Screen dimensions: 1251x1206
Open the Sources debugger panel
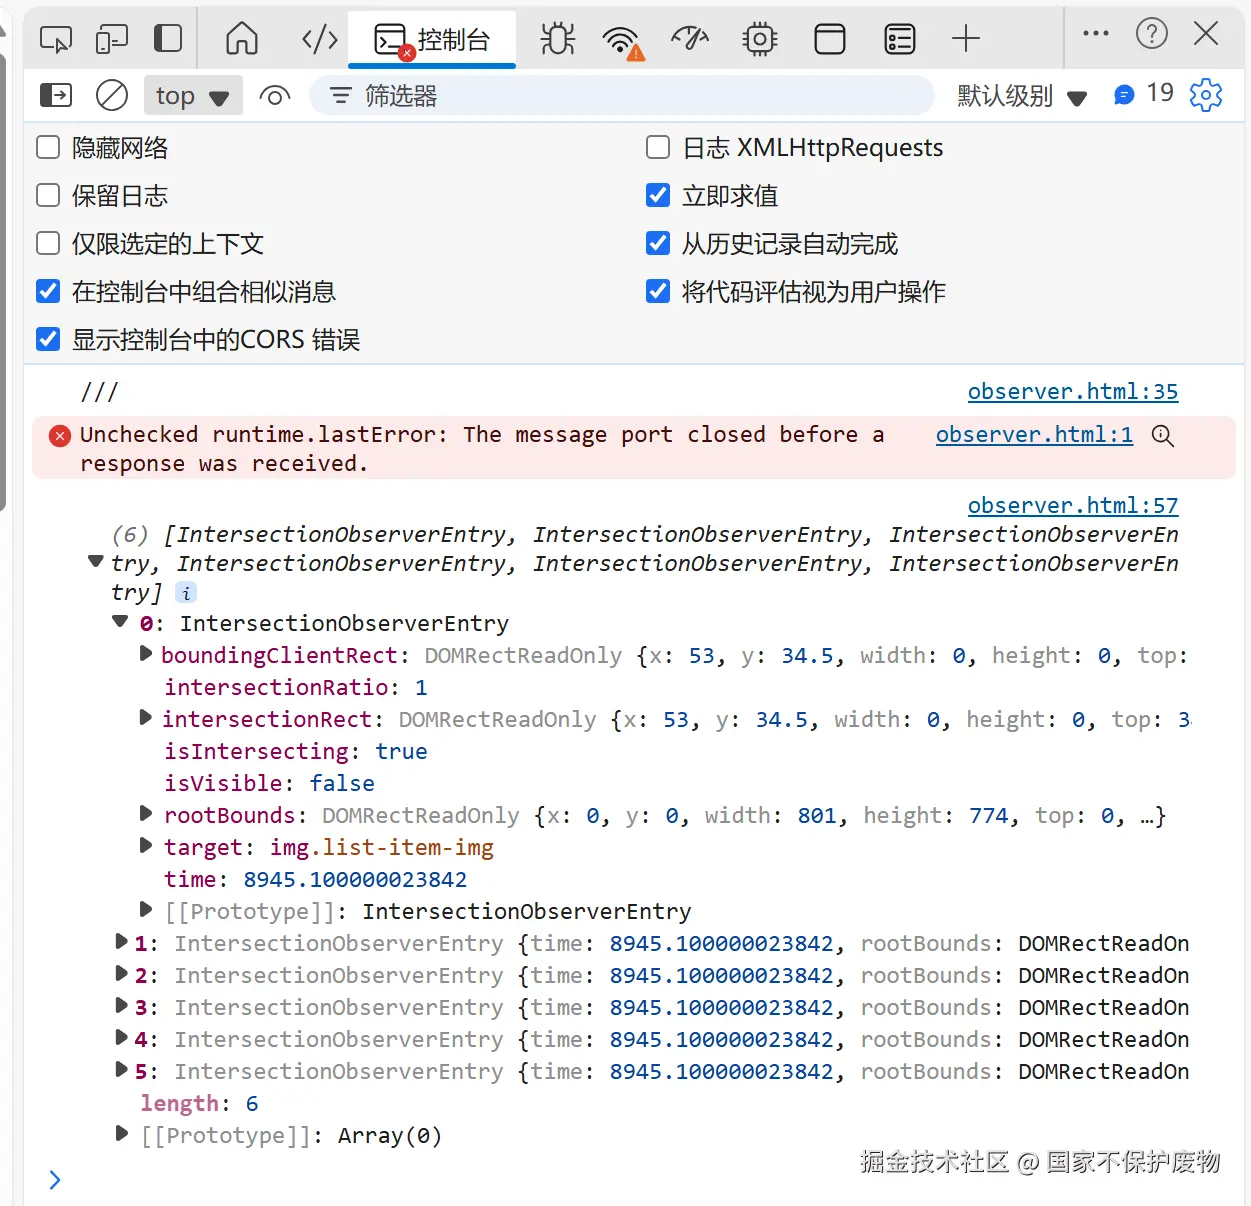click(x=558, y=39)
